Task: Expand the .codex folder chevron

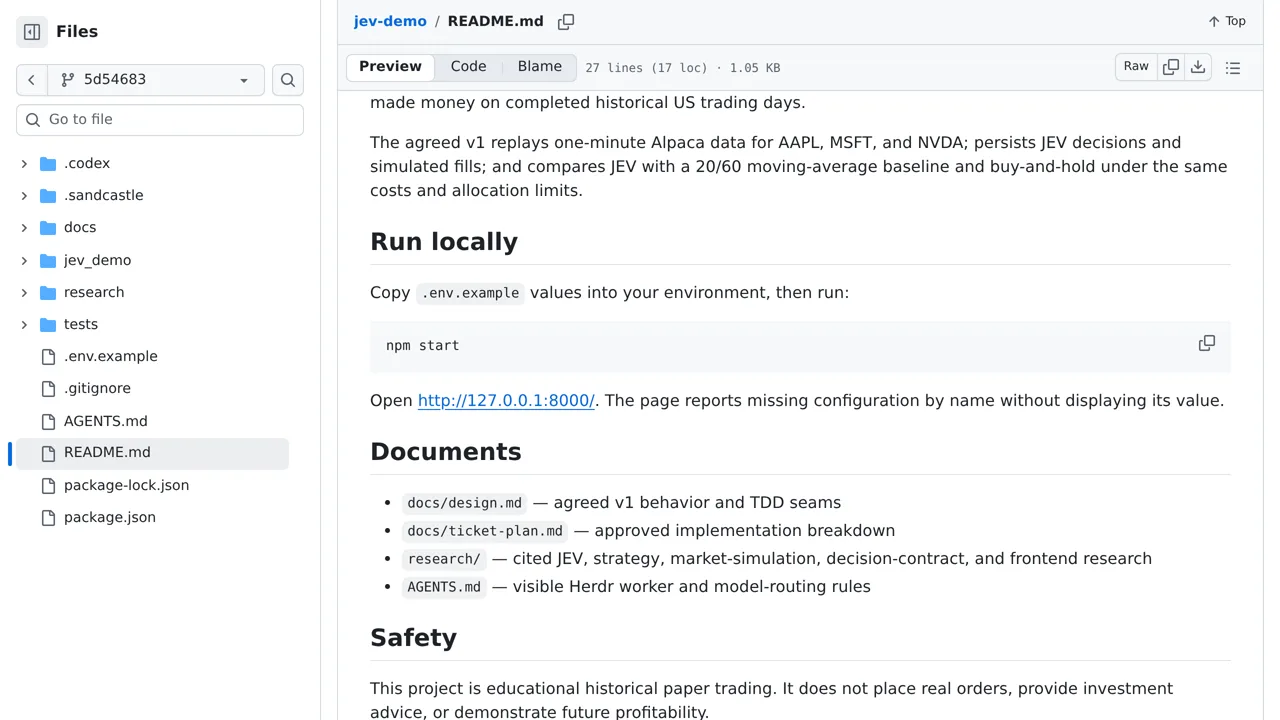Action: coord(24,164)
